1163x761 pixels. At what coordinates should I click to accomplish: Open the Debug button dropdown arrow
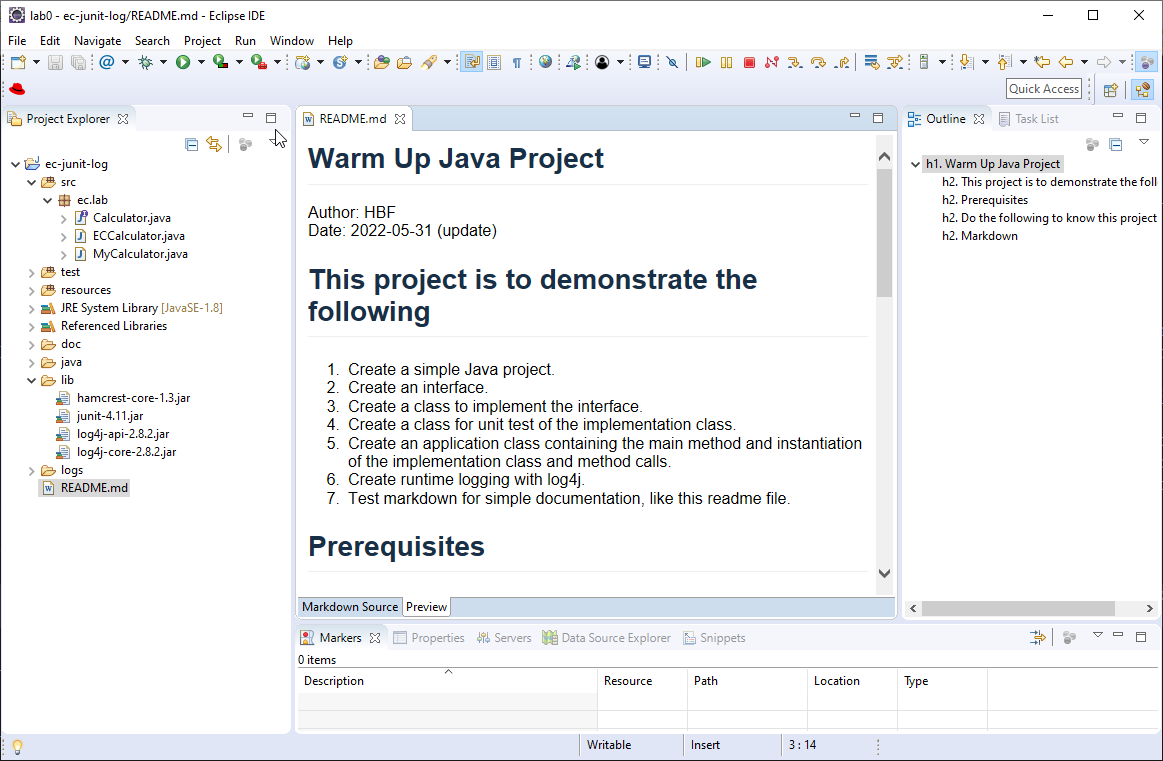(x=163, y=62)
